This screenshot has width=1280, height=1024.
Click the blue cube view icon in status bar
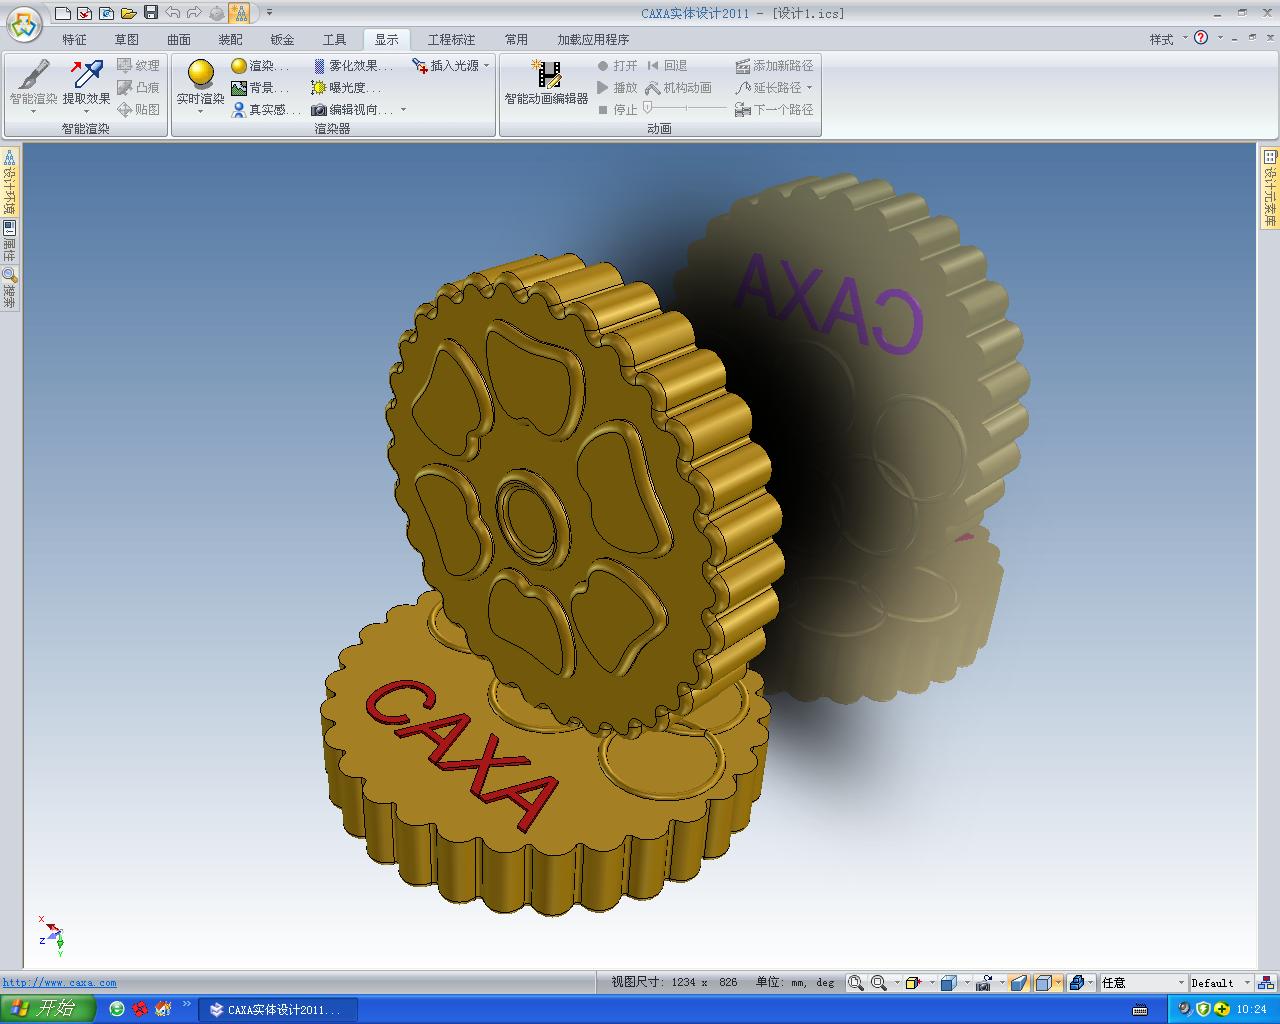click(x=949, y=983)
